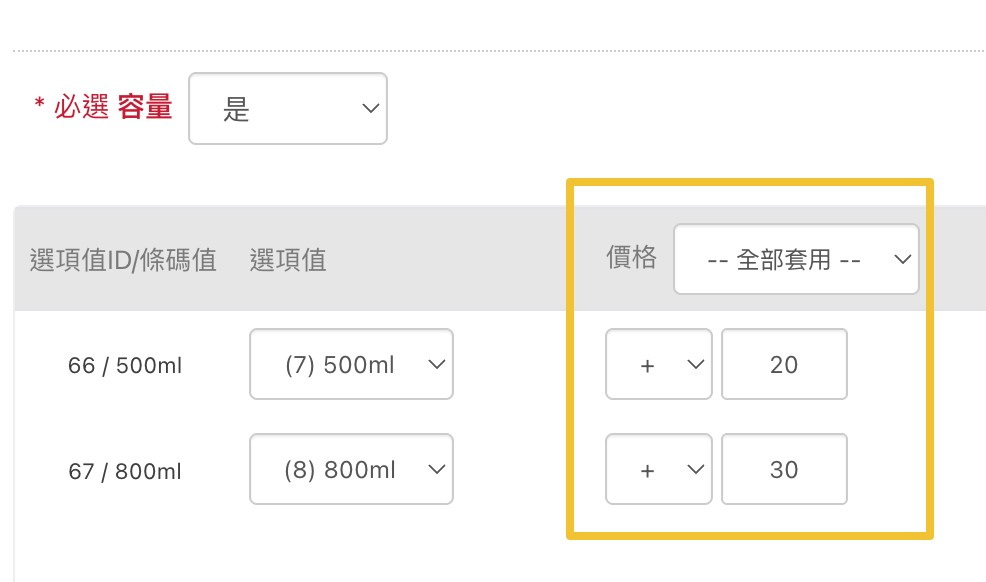This screenshot has width=986, height=582.
Task: Click chevron arrow on (8) 800ml select
Action: pos(436,469)
